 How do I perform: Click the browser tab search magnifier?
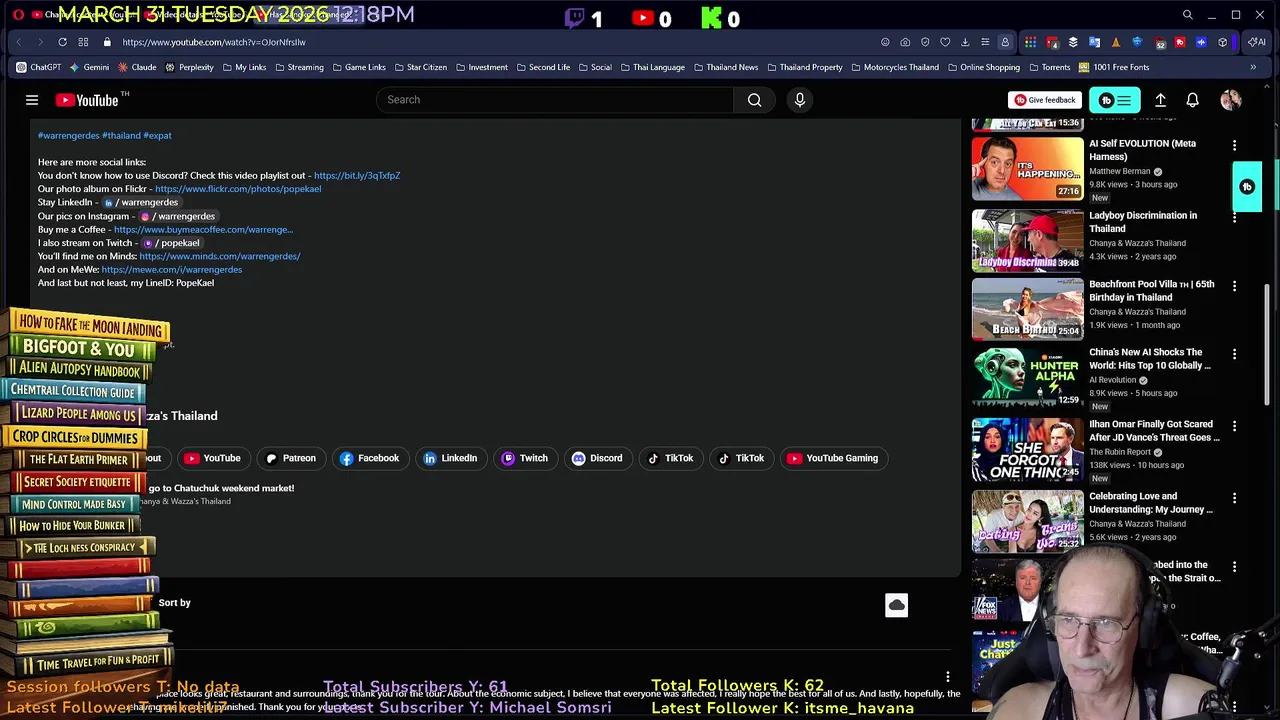click(x=1187, y=15)
